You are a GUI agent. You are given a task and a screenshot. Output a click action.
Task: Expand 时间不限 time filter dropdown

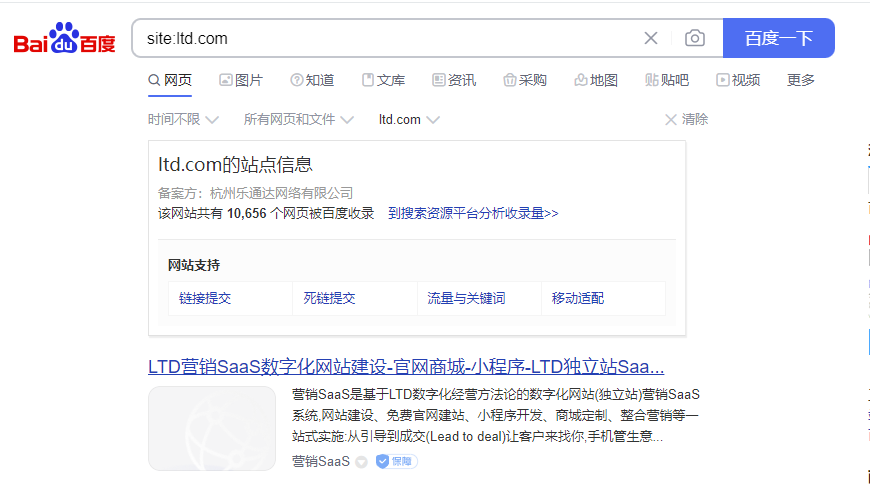[x=183, y=119]
